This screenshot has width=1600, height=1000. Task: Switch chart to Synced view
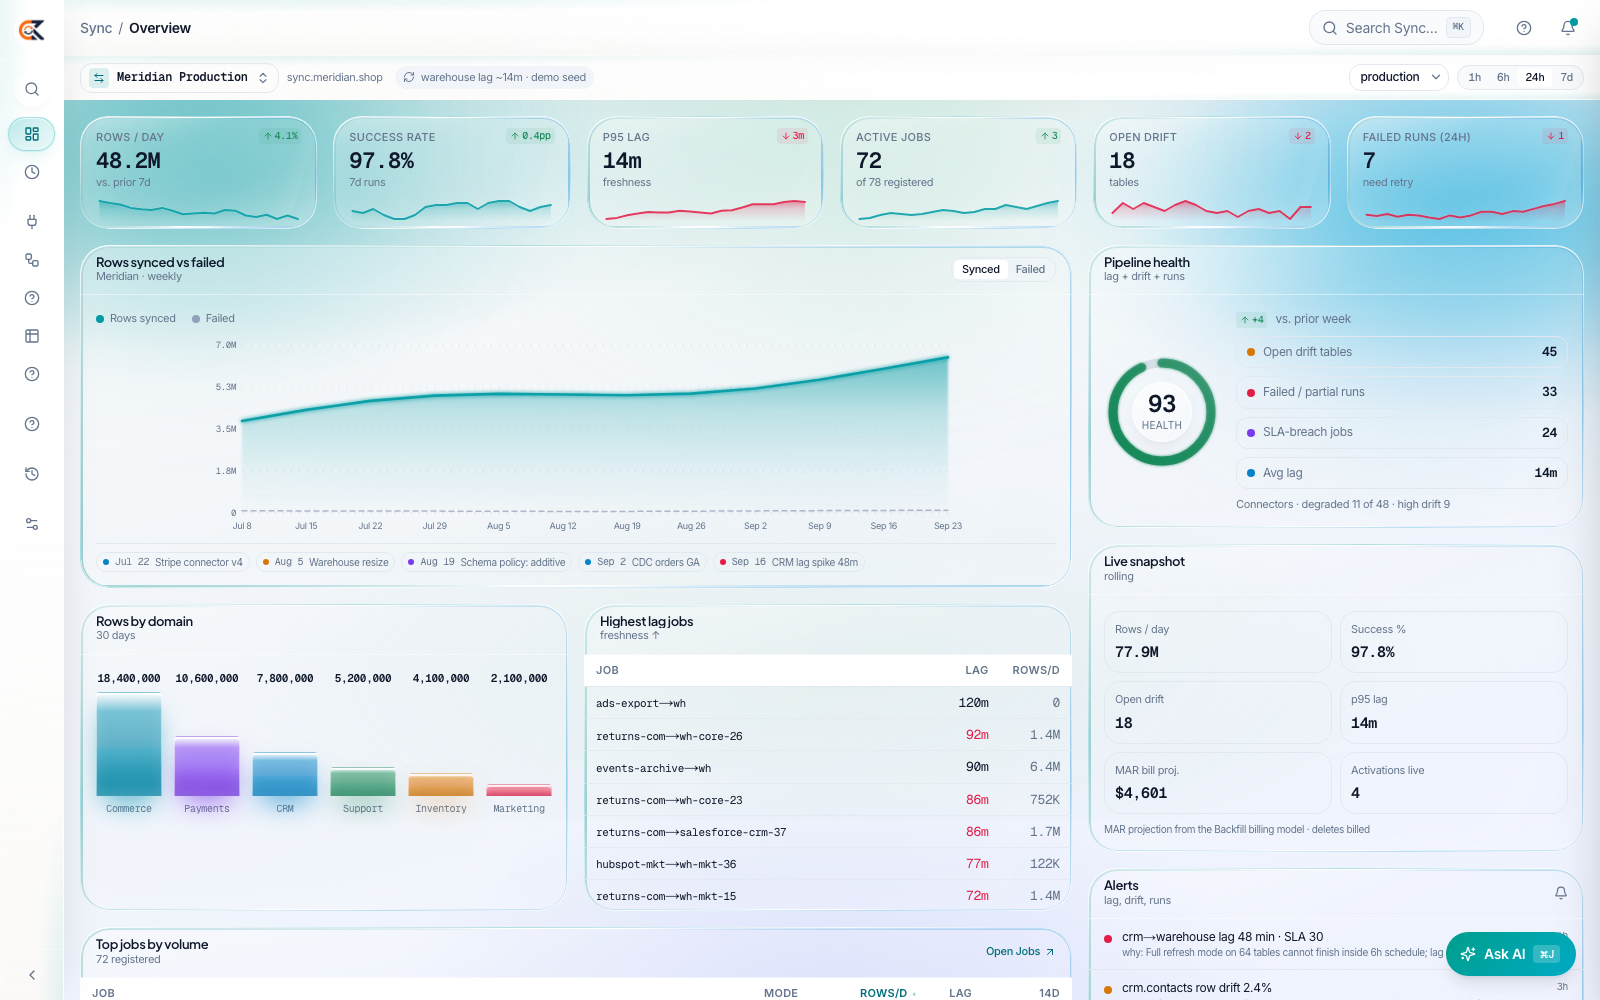[x=981, y=270]
